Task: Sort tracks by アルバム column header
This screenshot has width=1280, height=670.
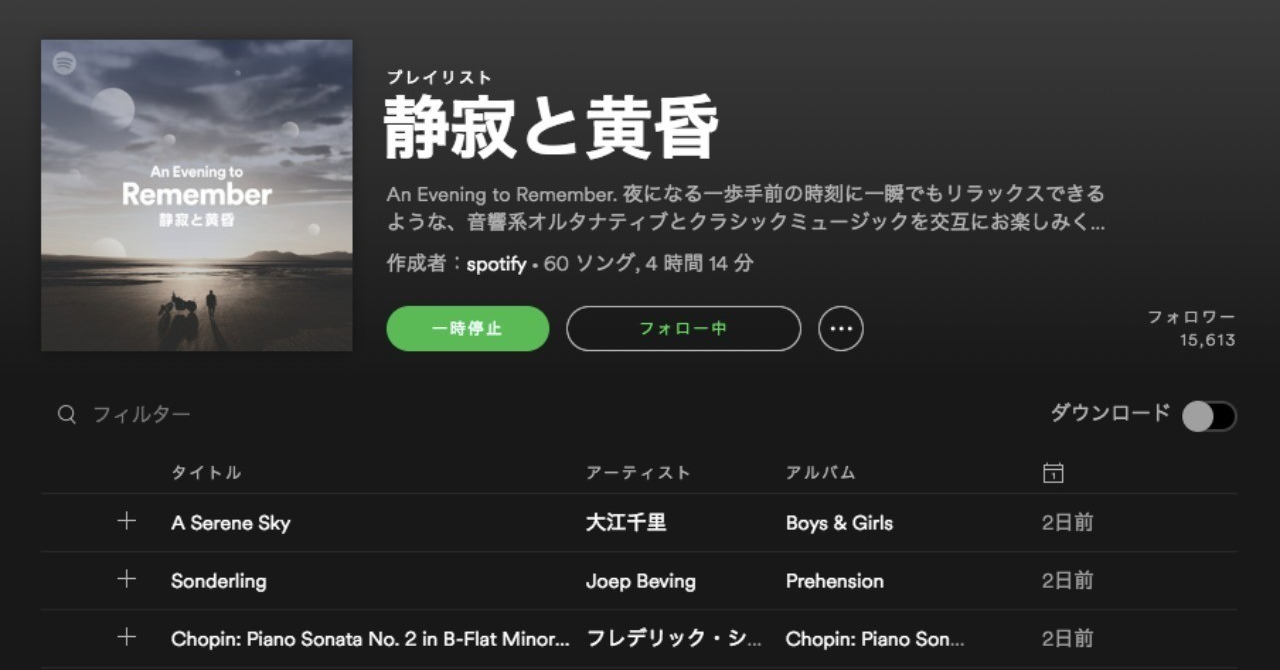Action: tap(821, 472)
